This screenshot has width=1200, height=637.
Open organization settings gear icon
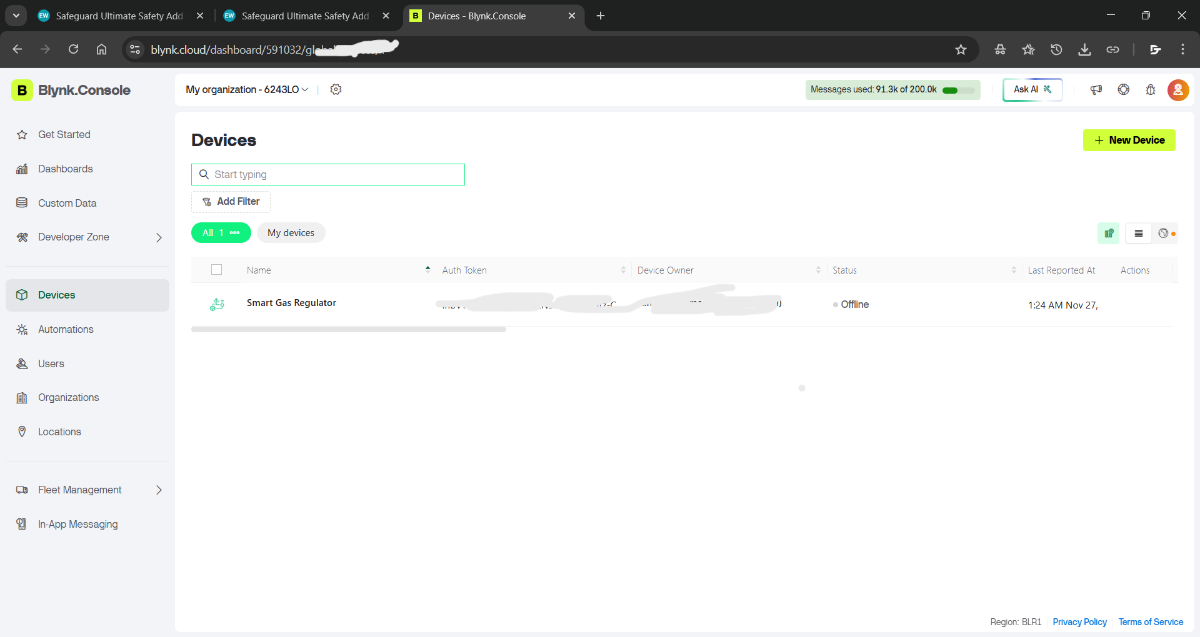pyautogui.click(x=336, y=90)
